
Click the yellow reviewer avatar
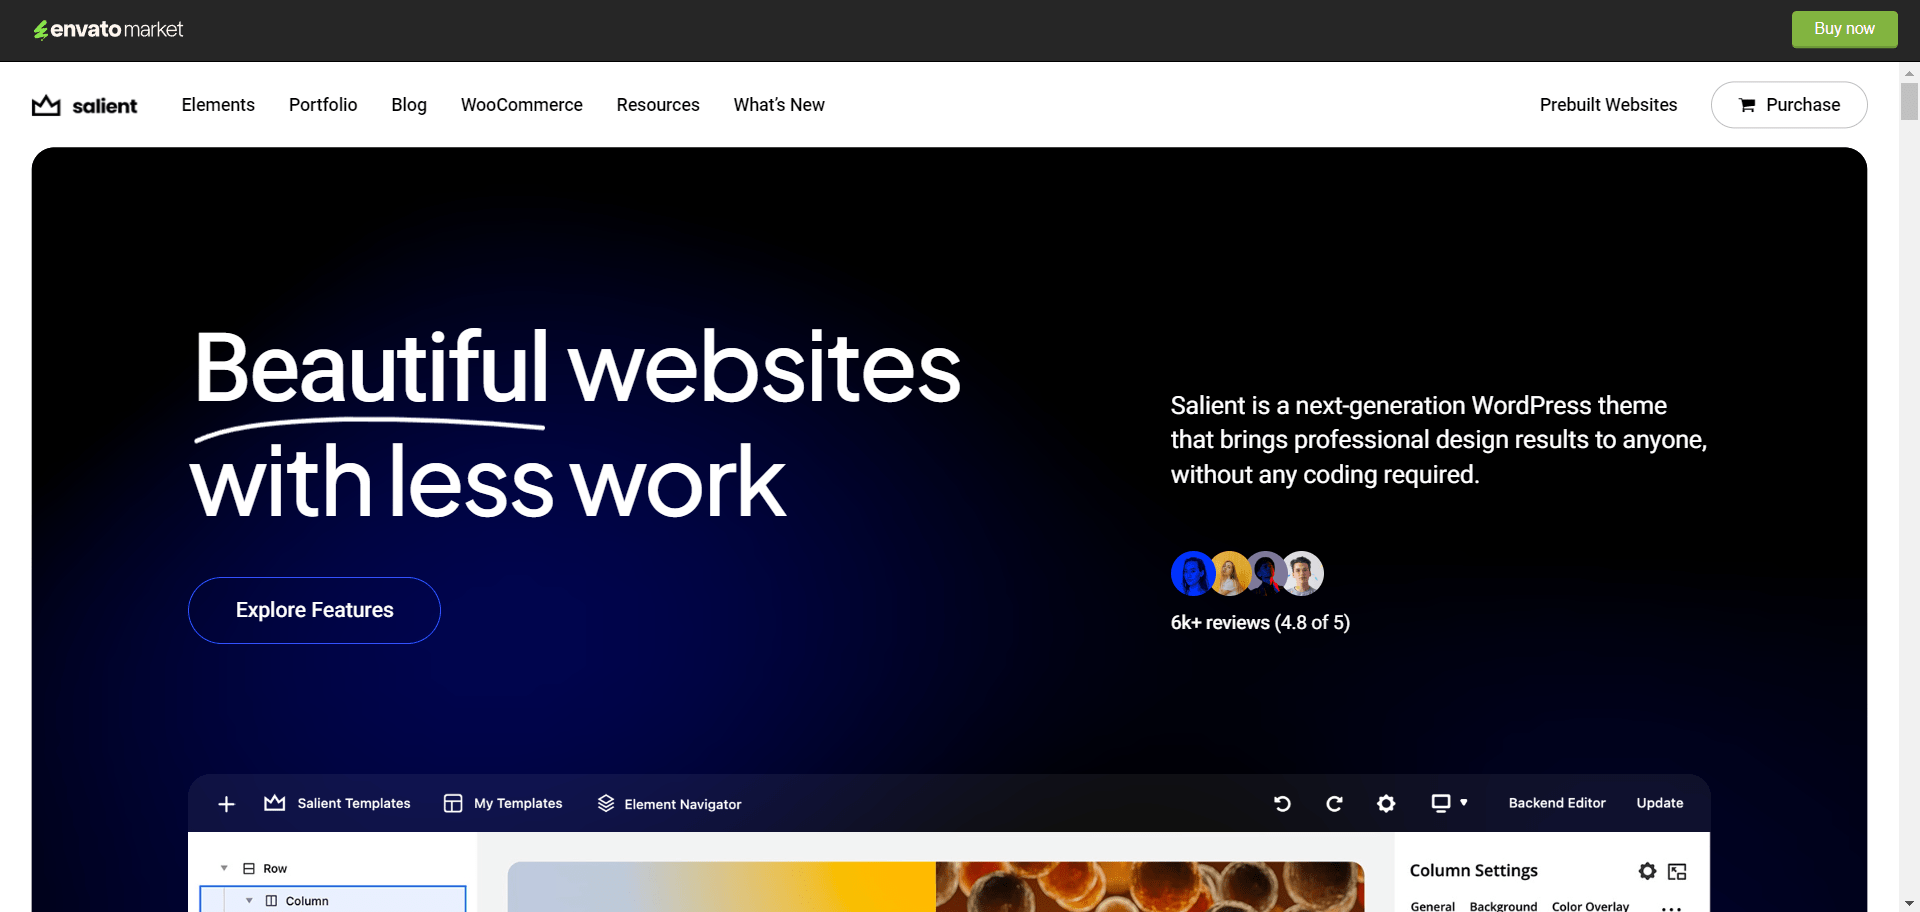[x=1229, y=573]
